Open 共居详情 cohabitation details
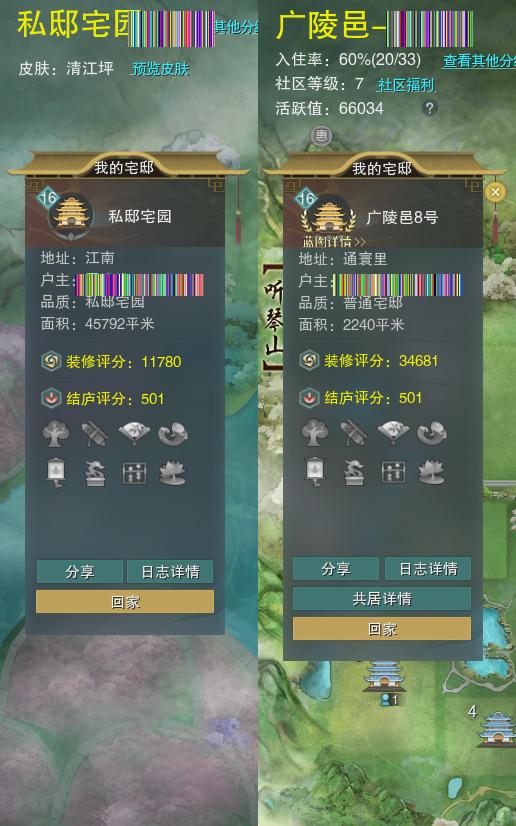The image size is (516, 826). 382,598
